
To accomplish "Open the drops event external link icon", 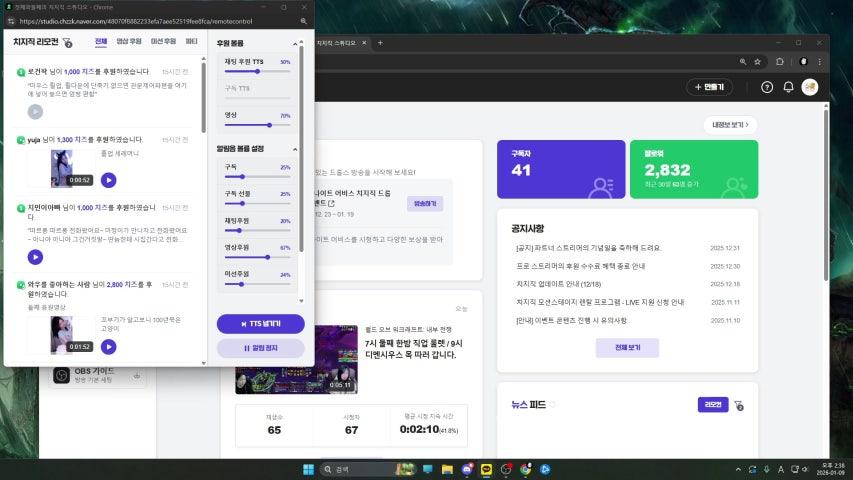I will coord(331,203).
